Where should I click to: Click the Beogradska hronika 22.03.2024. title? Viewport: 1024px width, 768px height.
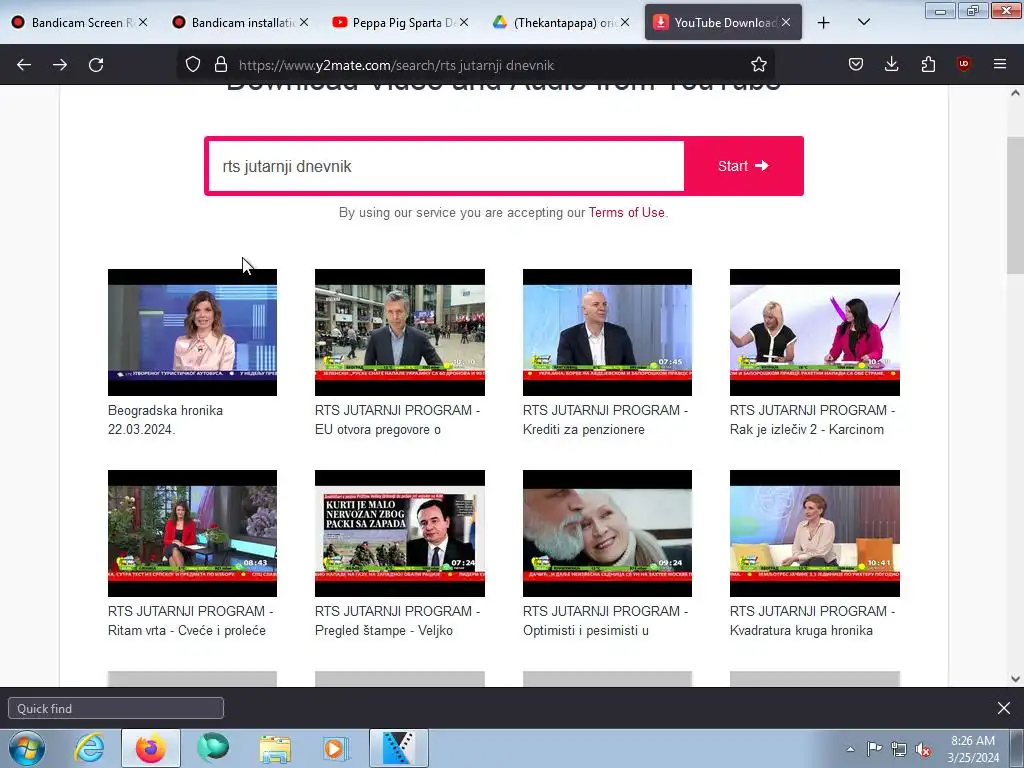point(165,420)
